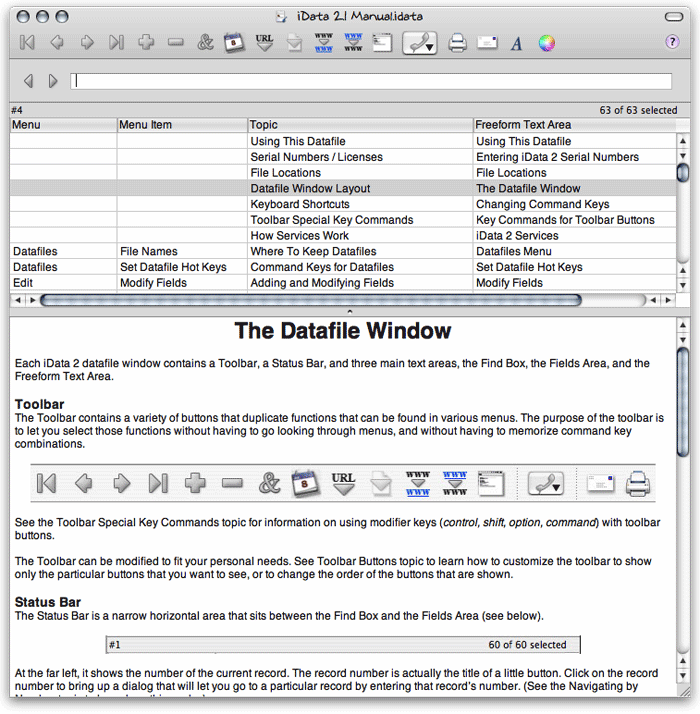700x714 pixels.
Task: Add new record with plus button
Action: coord(146,43)
